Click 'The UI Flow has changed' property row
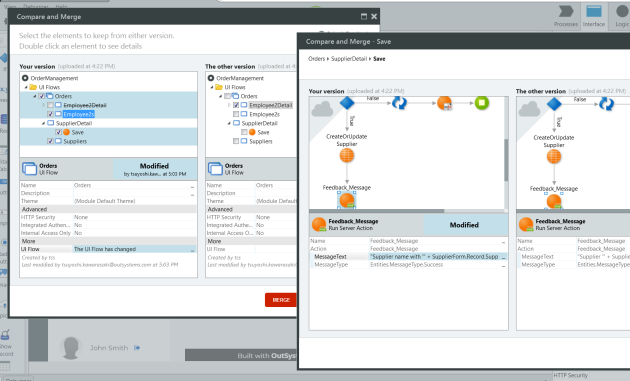The height and width of the screenshot is (381, 630). pyautogui.click(x=108, y=249)
